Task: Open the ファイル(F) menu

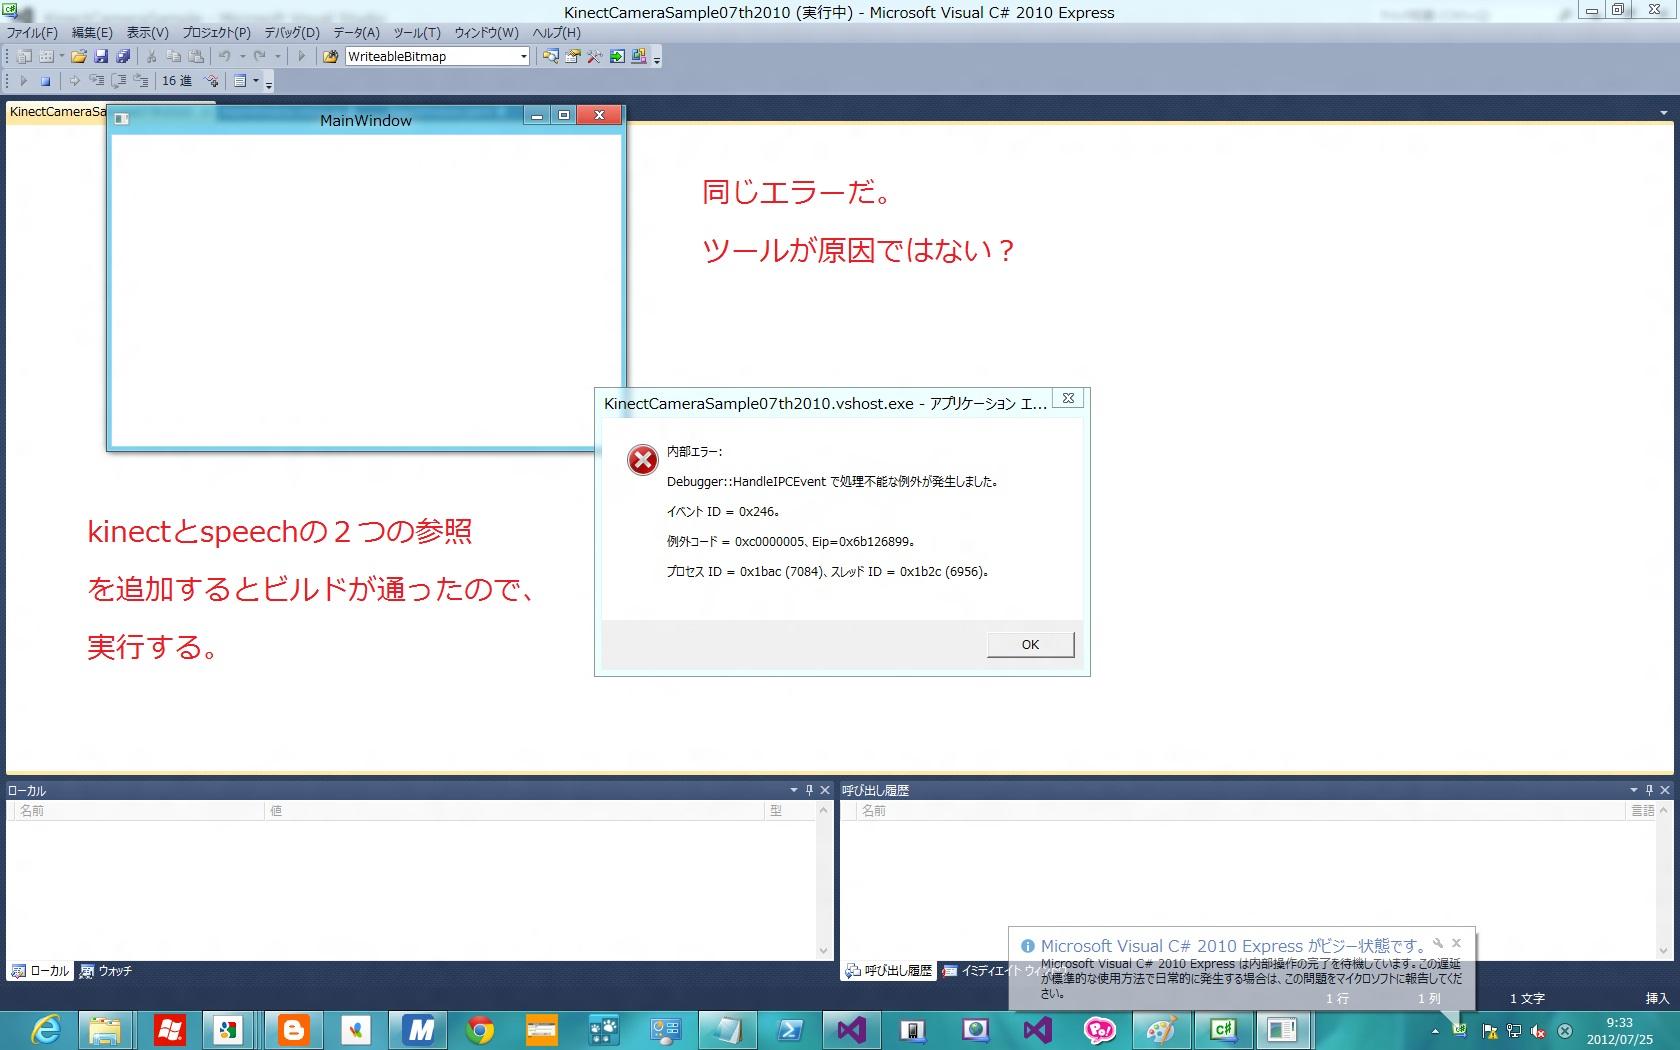Action: click(x=32, y=33)
